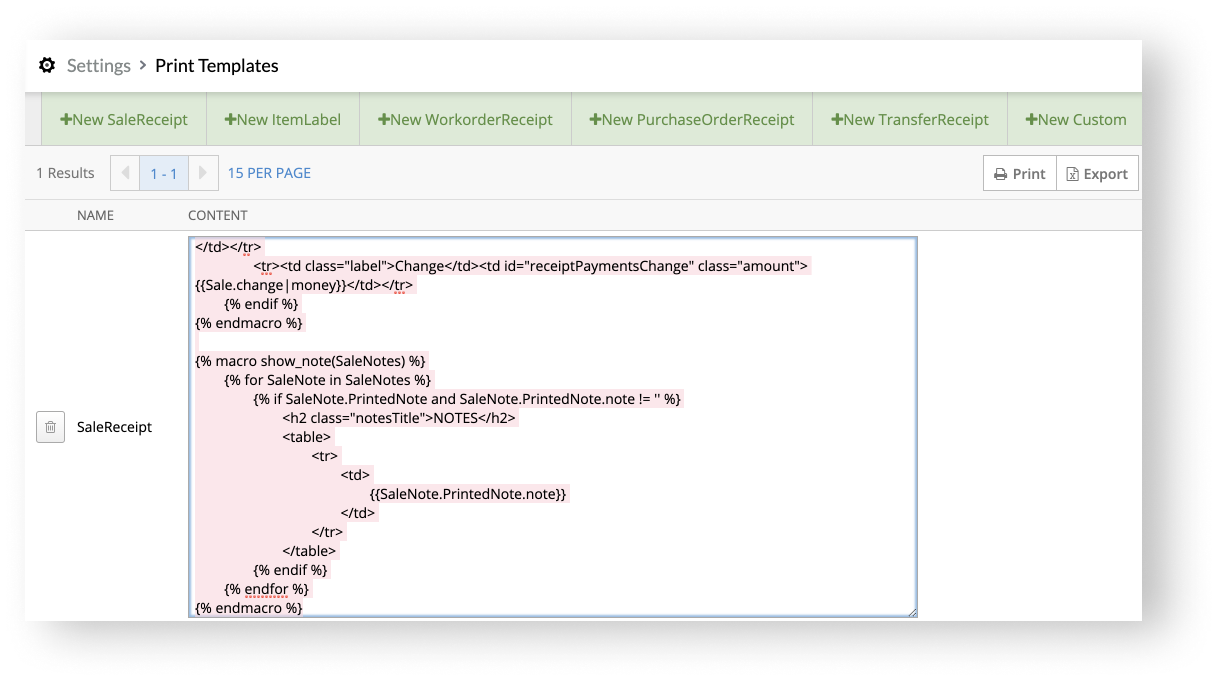Image resolution: width=1217 pixels, height=681 pixels.
Task: Create a New SaleReceipt template
Action: pos(124,119)
